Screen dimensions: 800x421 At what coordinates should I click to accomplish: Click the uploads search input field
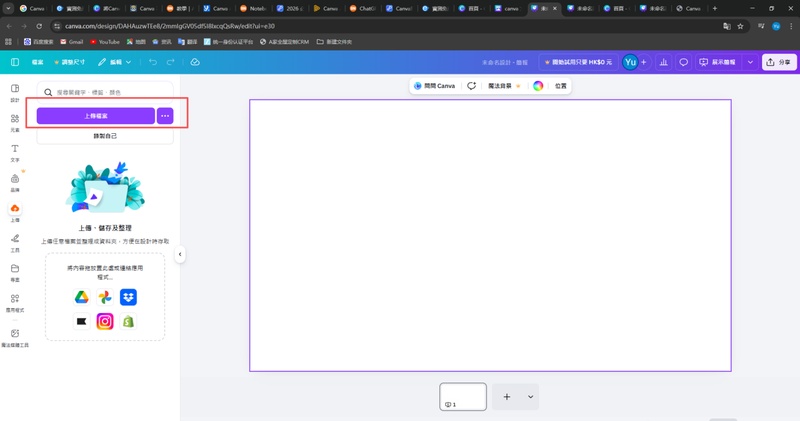coord(105,92)
